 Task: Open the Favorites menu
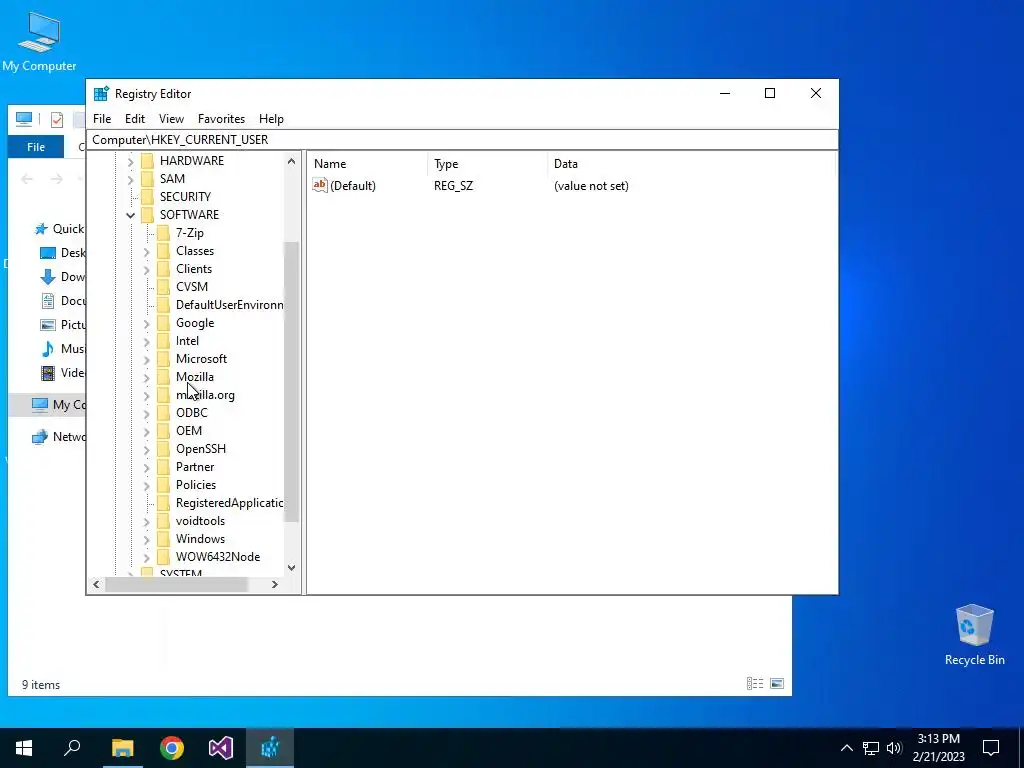(x=221, y=119)
